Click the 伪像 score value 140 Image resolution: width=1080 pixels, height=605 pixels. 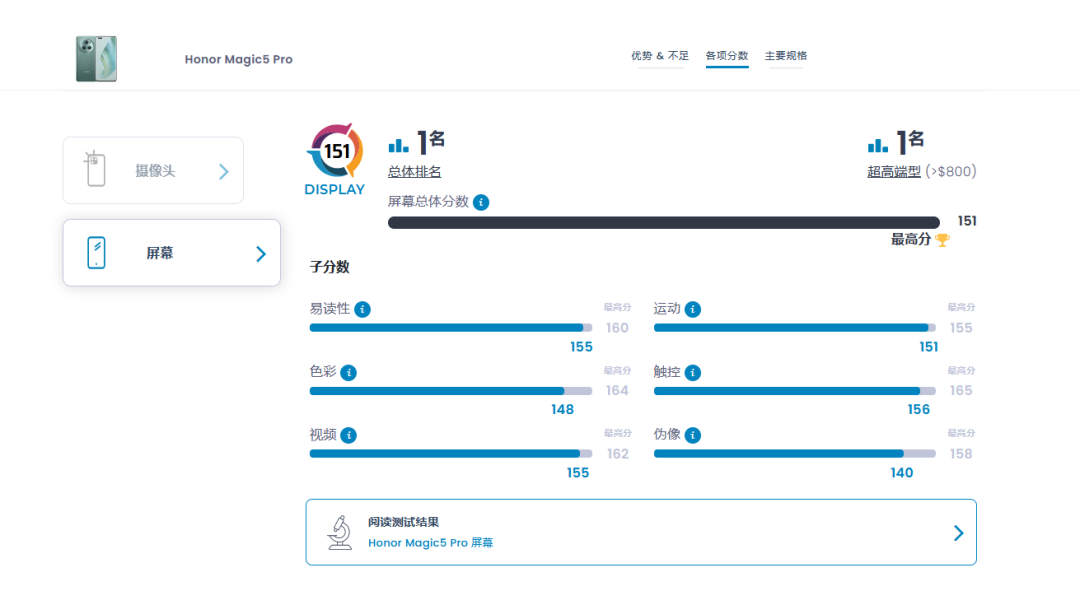pos(902,473)
